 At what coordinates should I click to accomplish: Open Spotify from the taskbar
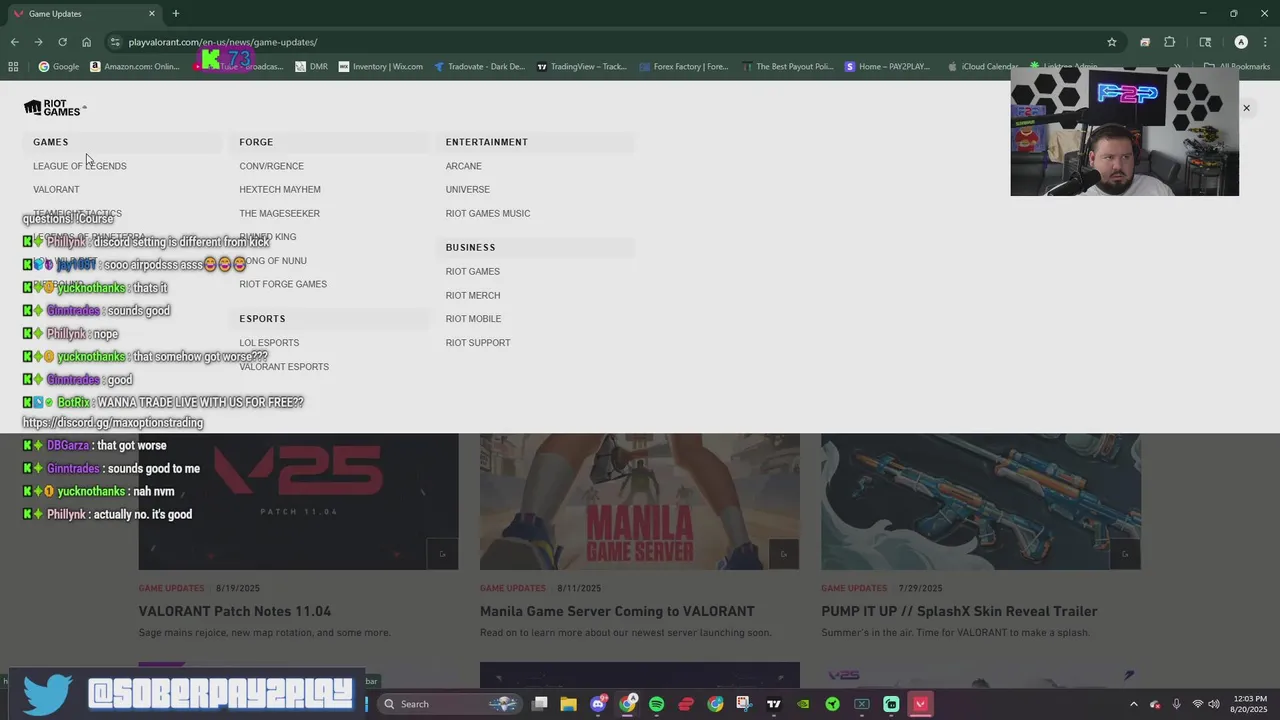(x=656, y=704)
